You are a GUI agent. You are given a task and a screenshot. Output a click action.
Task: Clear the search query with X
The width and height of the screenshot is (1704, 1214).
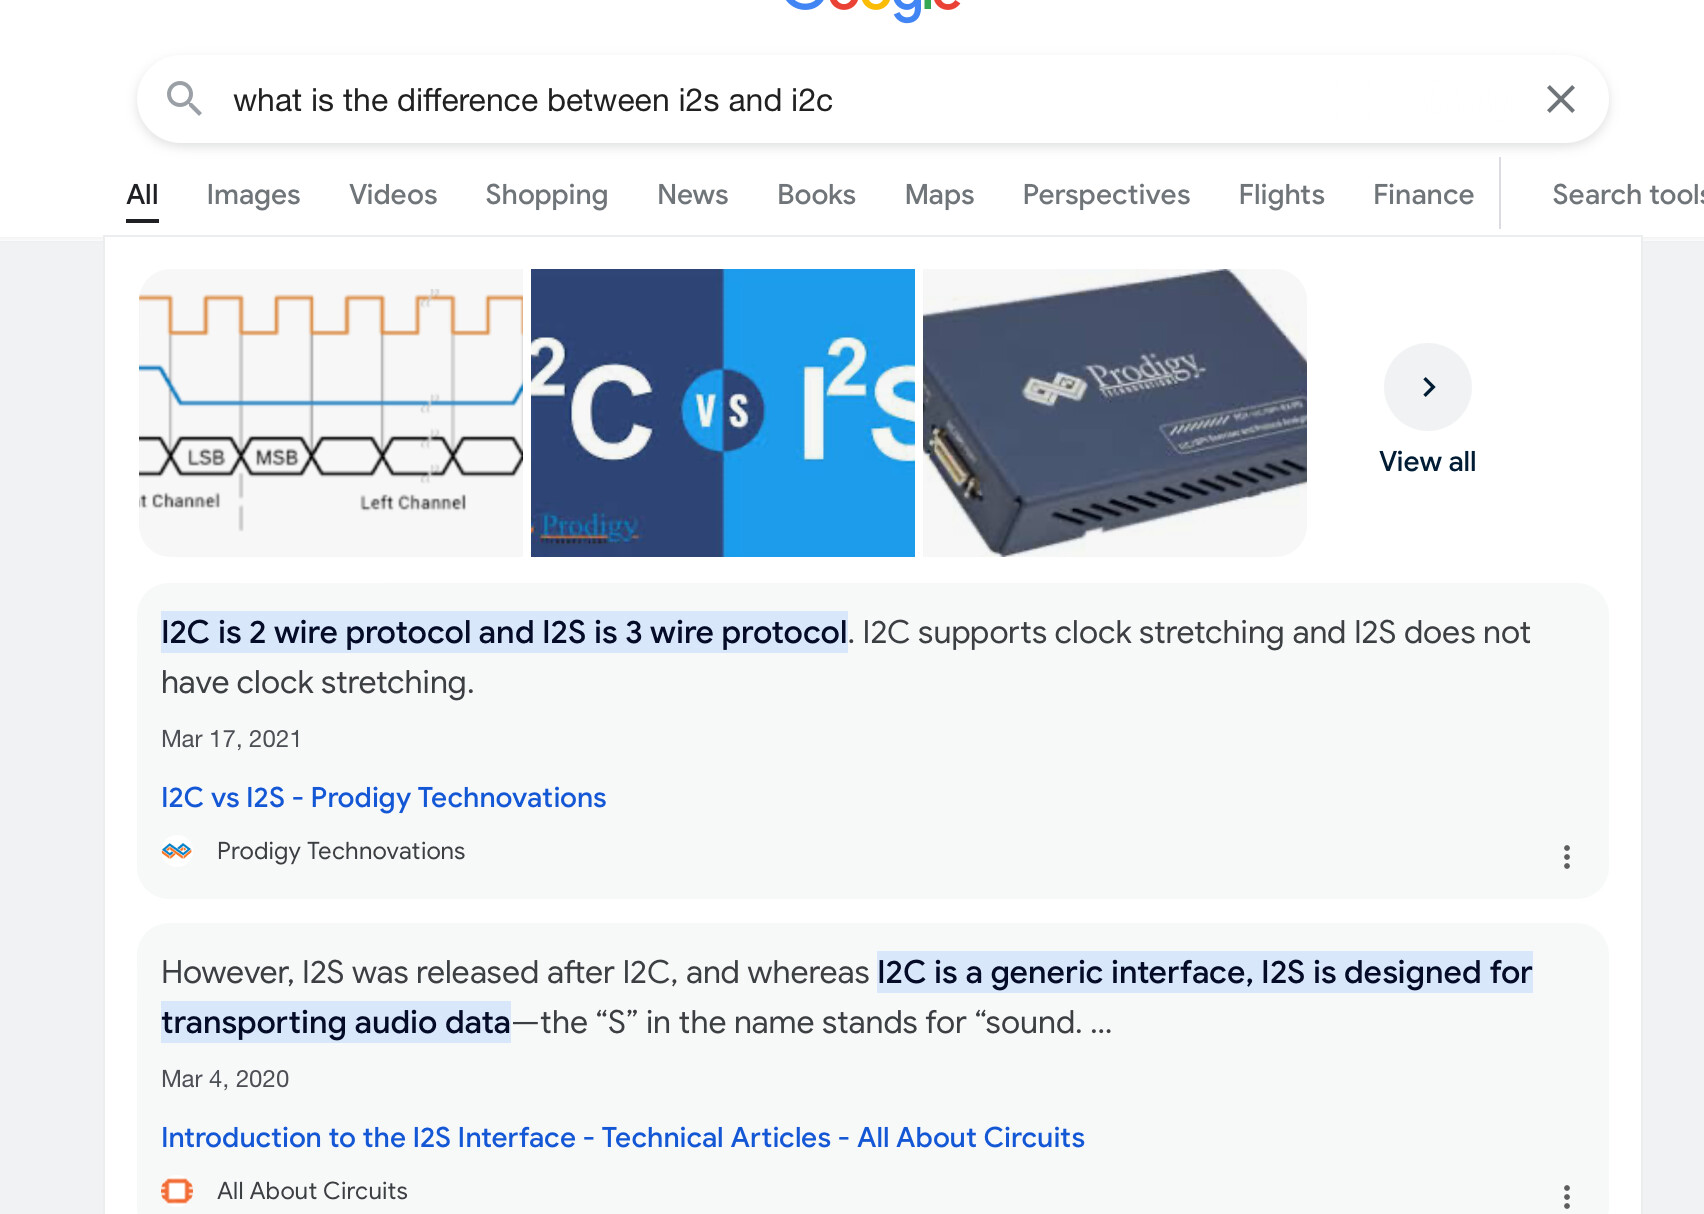click(x=1560, y=99)
